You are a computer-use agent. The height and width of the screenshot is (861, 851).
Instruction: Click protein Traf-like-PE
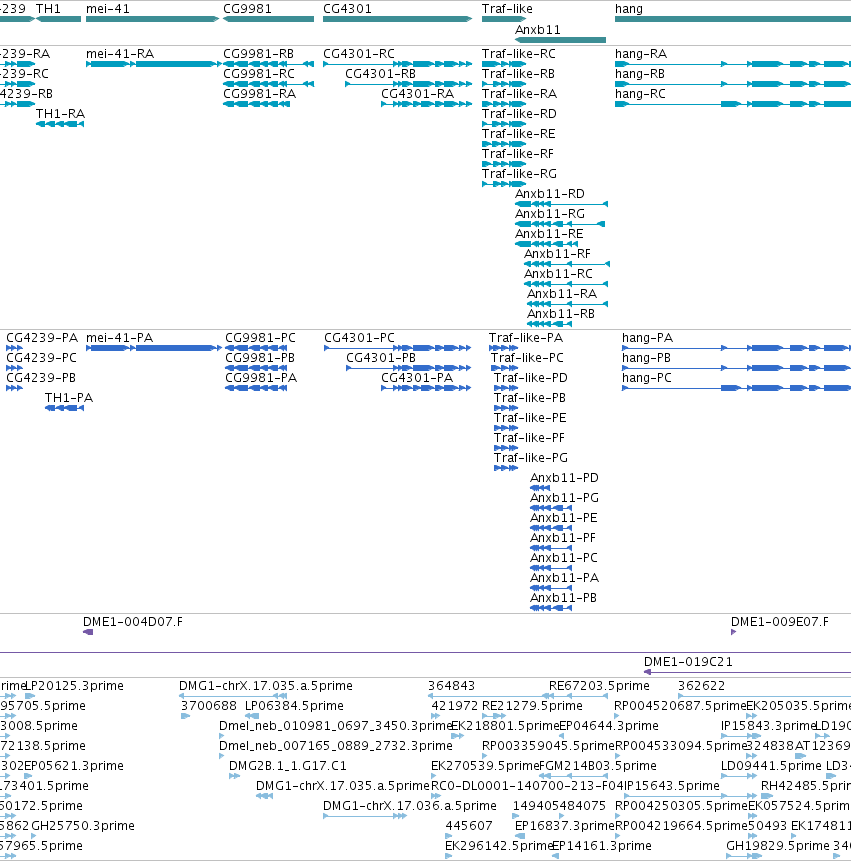(x=506, y=428)
